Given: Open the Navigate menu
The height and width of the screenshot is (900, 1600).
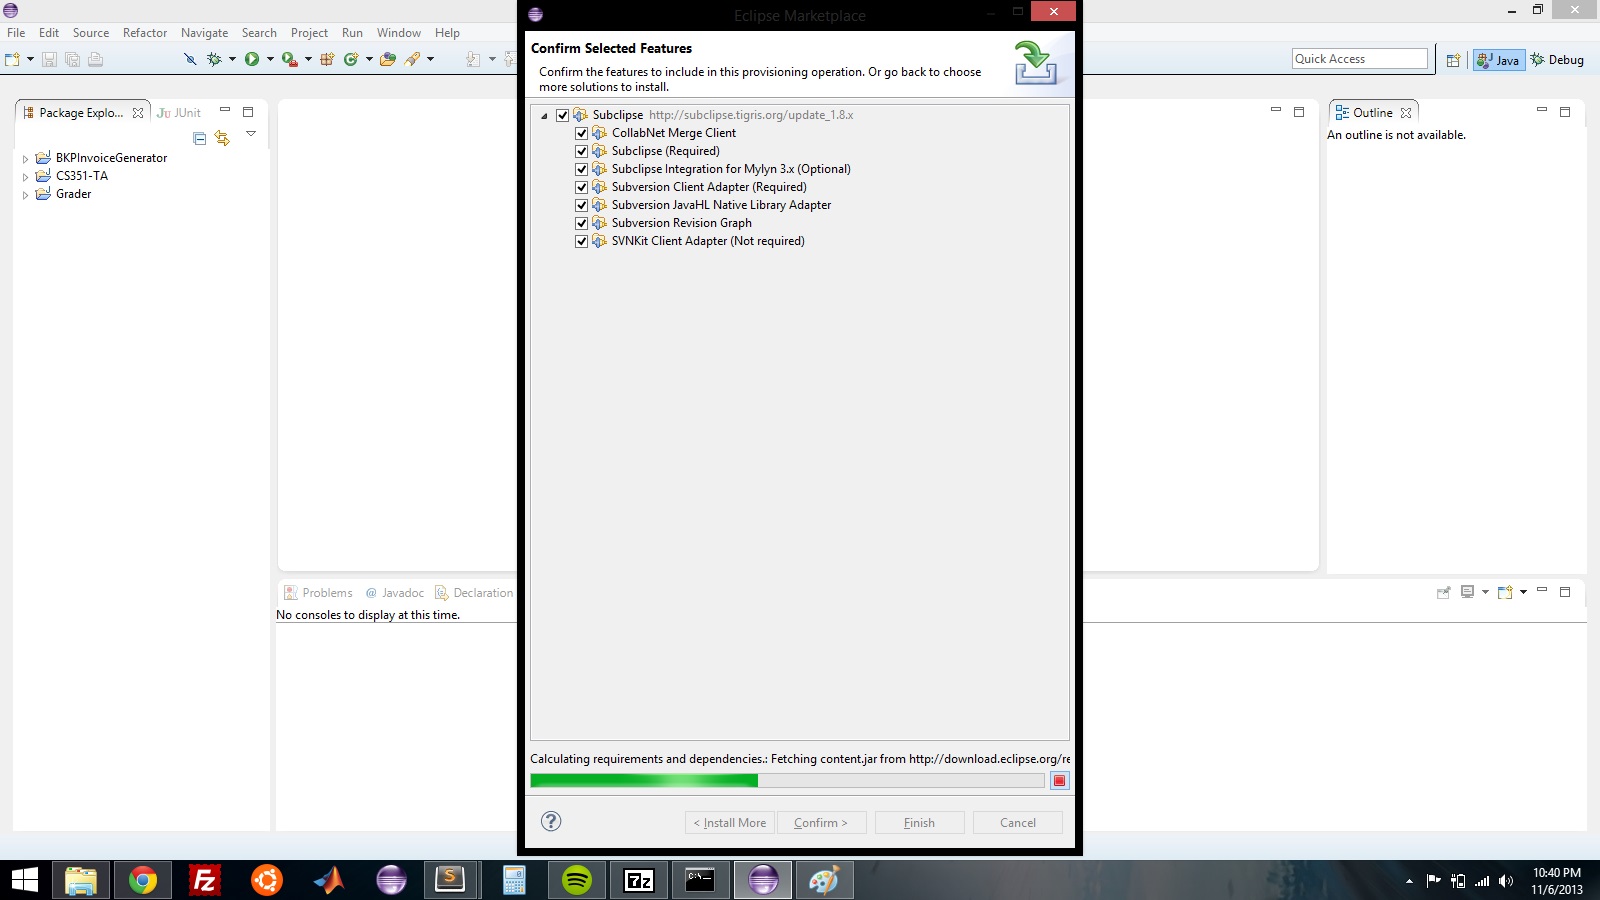Looking at the screenshot, I should 204,33.
